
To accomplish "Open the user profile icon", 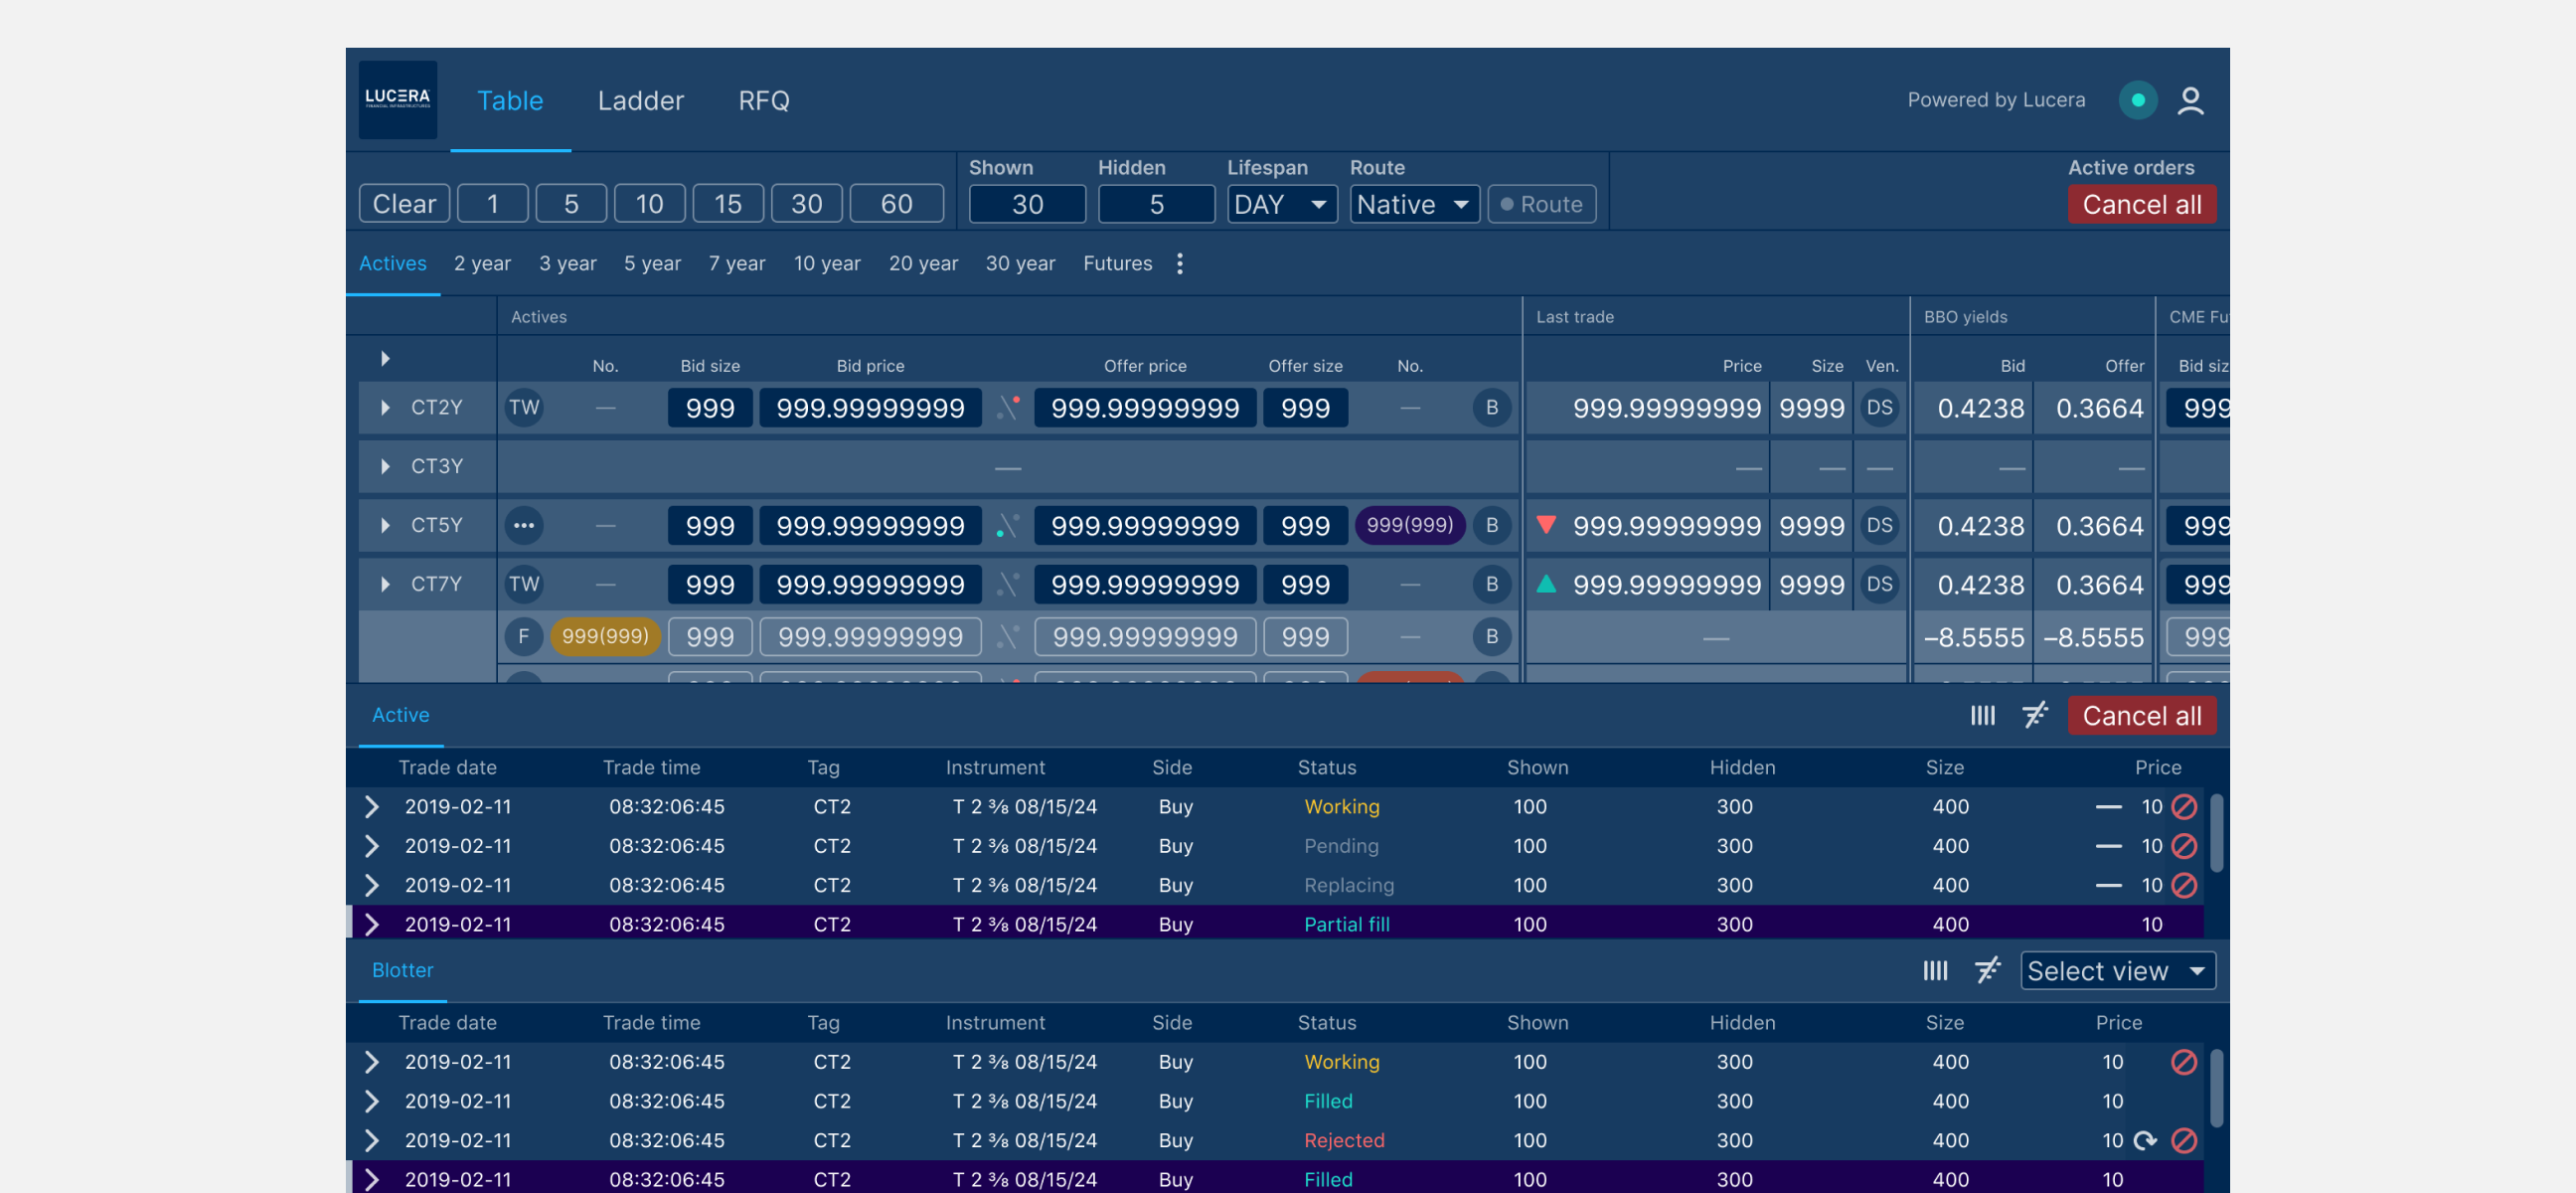I will (x=2190, y=100).
